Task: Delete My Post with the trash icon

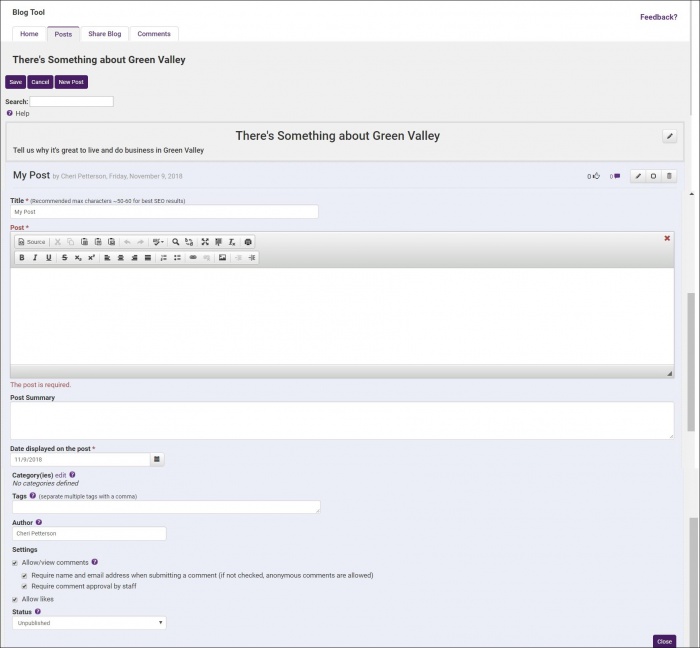Action: click(669, 176)
